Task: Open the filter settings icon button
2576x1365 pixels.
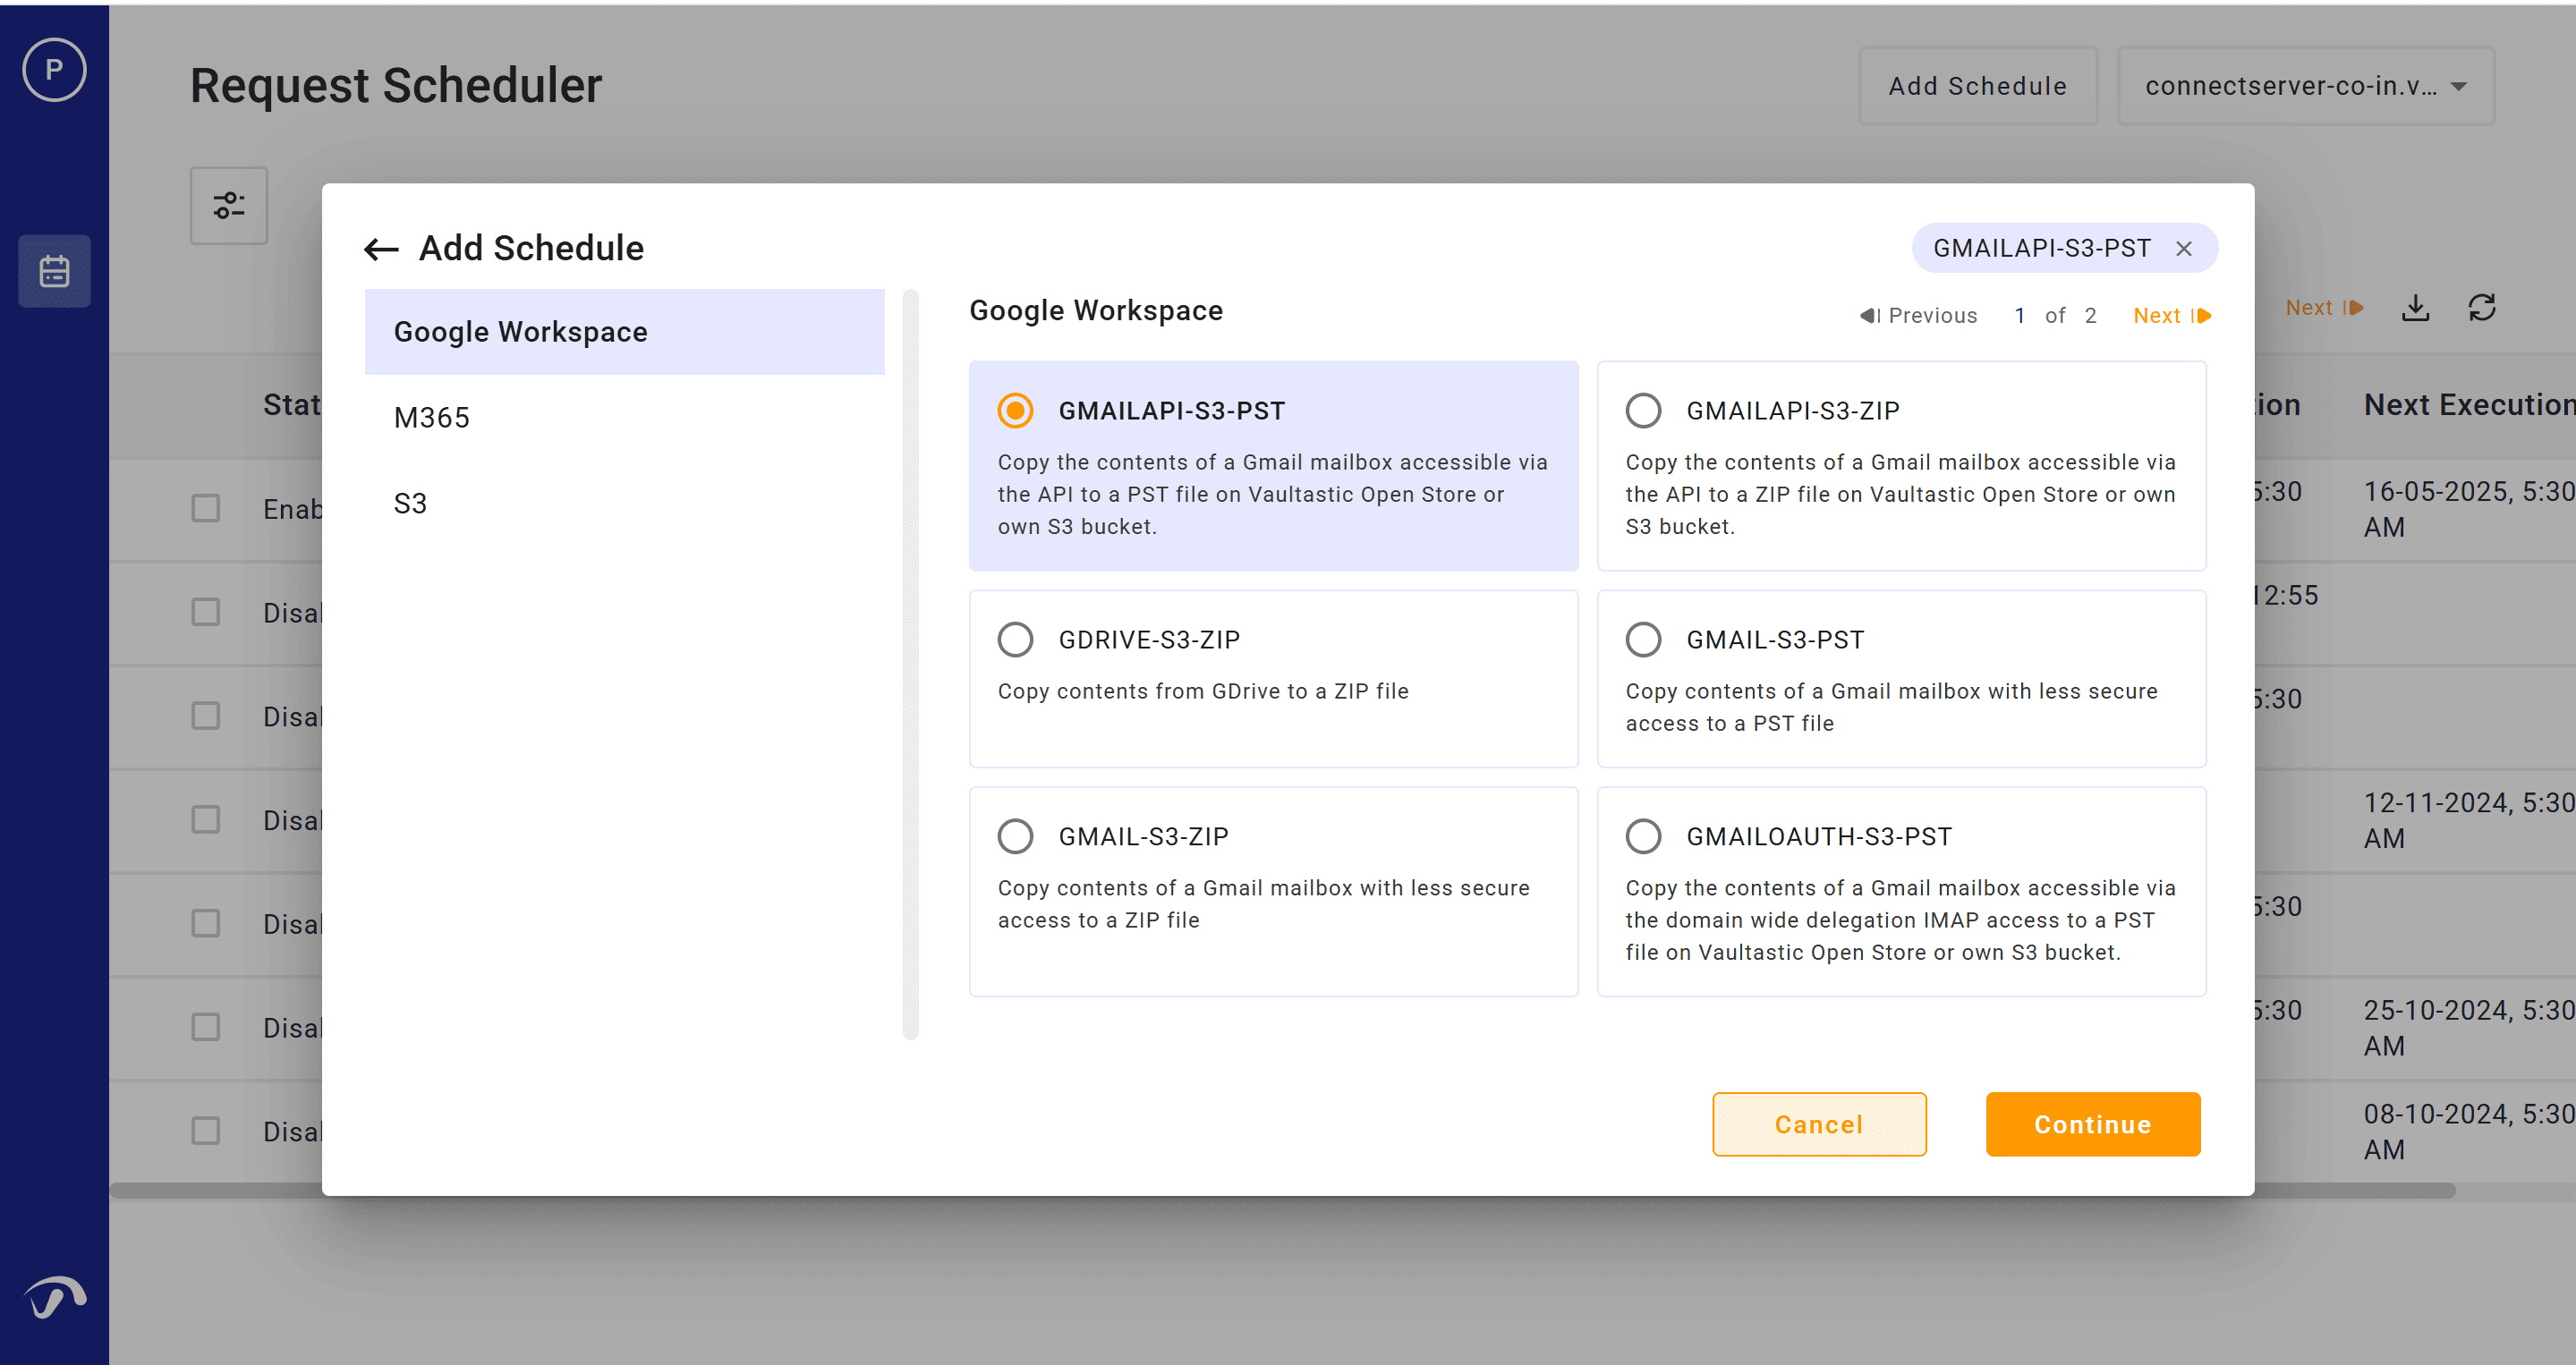Action: pyautogui.click(x=229, y=205)
